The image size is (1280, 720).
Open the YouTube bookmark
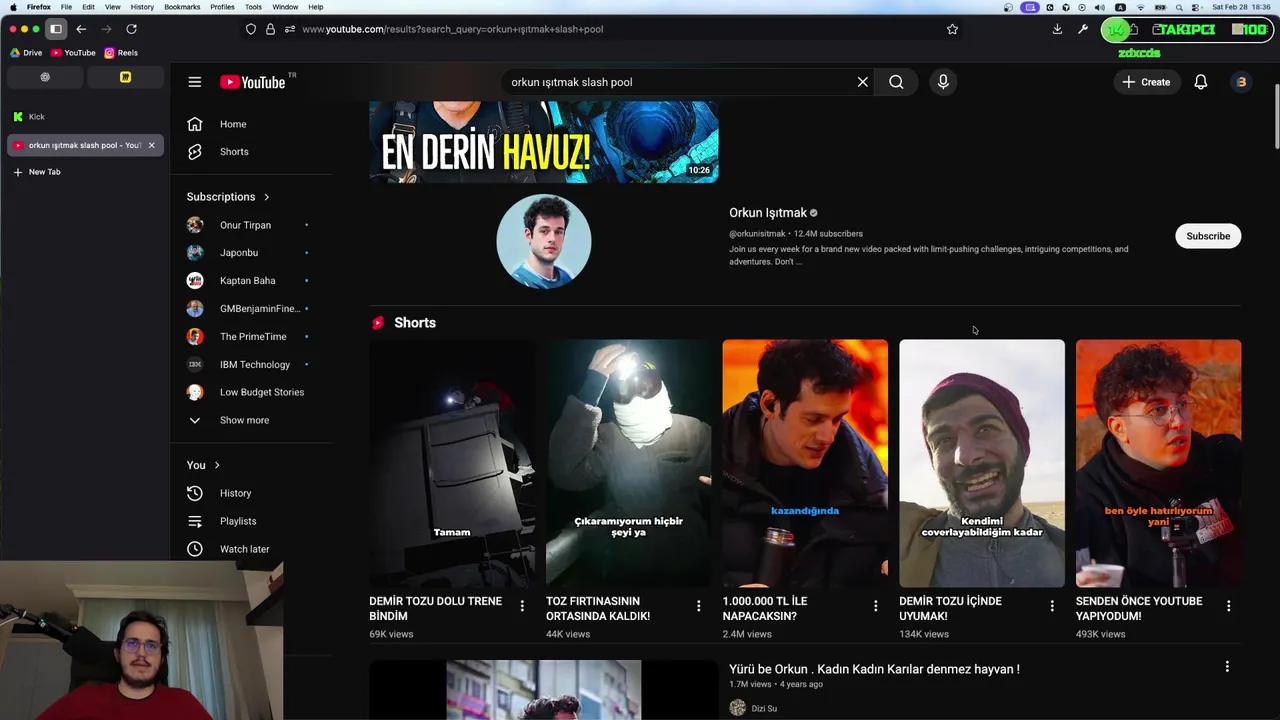click(x=73, y=53)
